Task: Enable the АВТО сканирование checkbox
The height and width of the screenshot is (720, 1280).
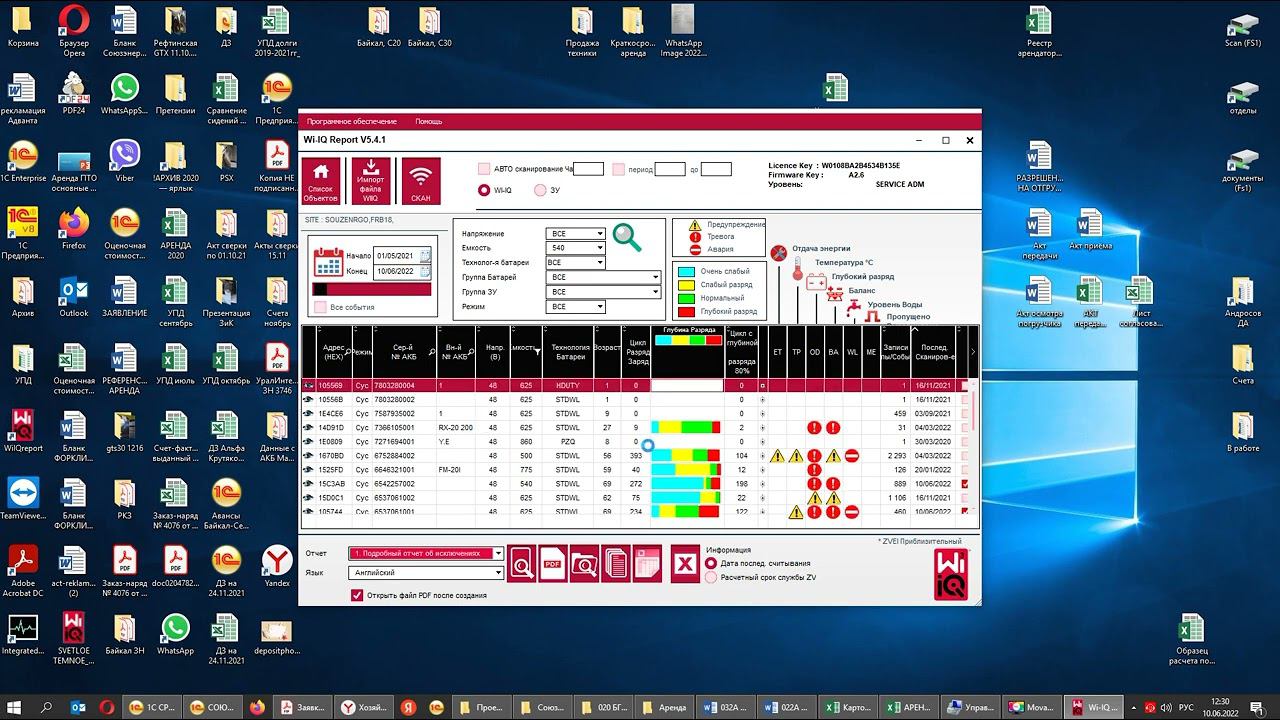Action: pyautogui.click(x=484, y=170)
